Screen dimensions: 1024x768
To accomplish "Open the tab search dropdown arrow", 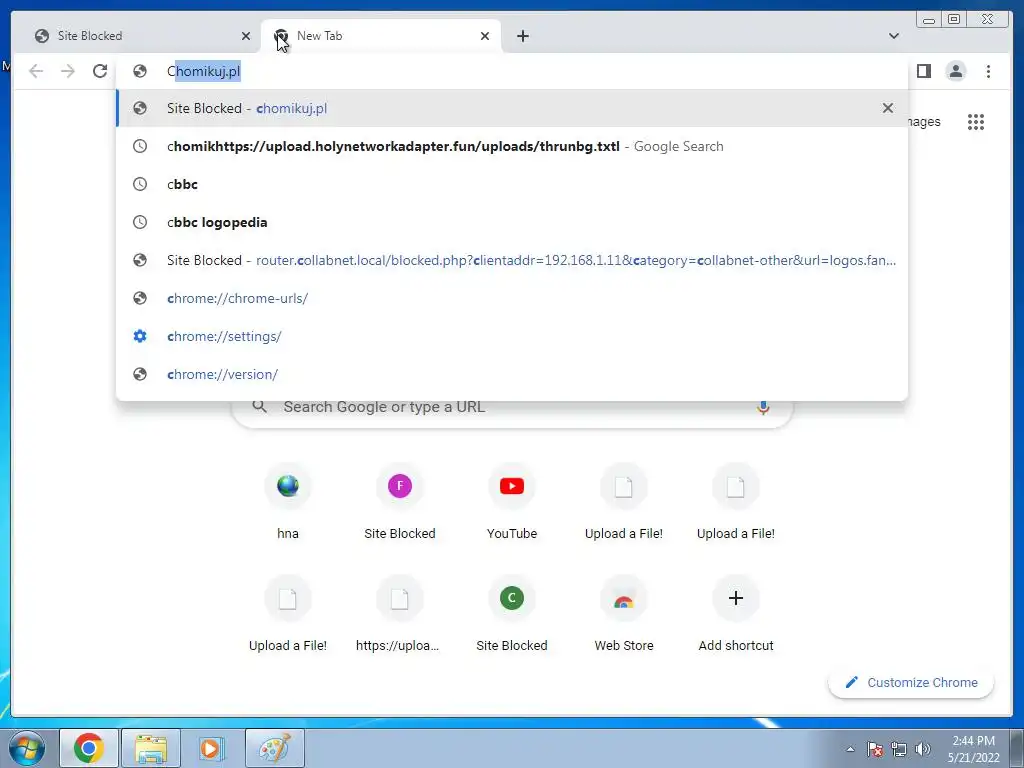I will (894, 36).
